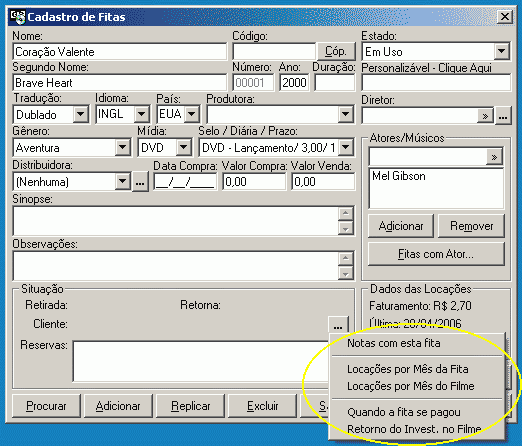Click into the Segundo Nome text field
522x446 pixels.
pyautogui.click(x=120, y=83)
